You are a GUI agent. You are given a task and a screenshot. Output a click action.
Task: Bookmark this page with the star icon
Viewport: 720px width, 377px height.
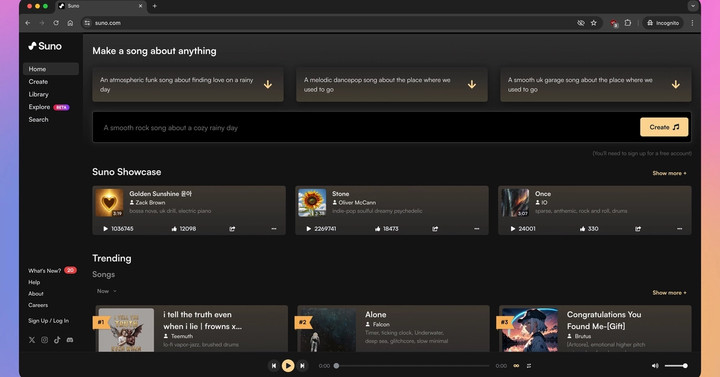(594, 23)
